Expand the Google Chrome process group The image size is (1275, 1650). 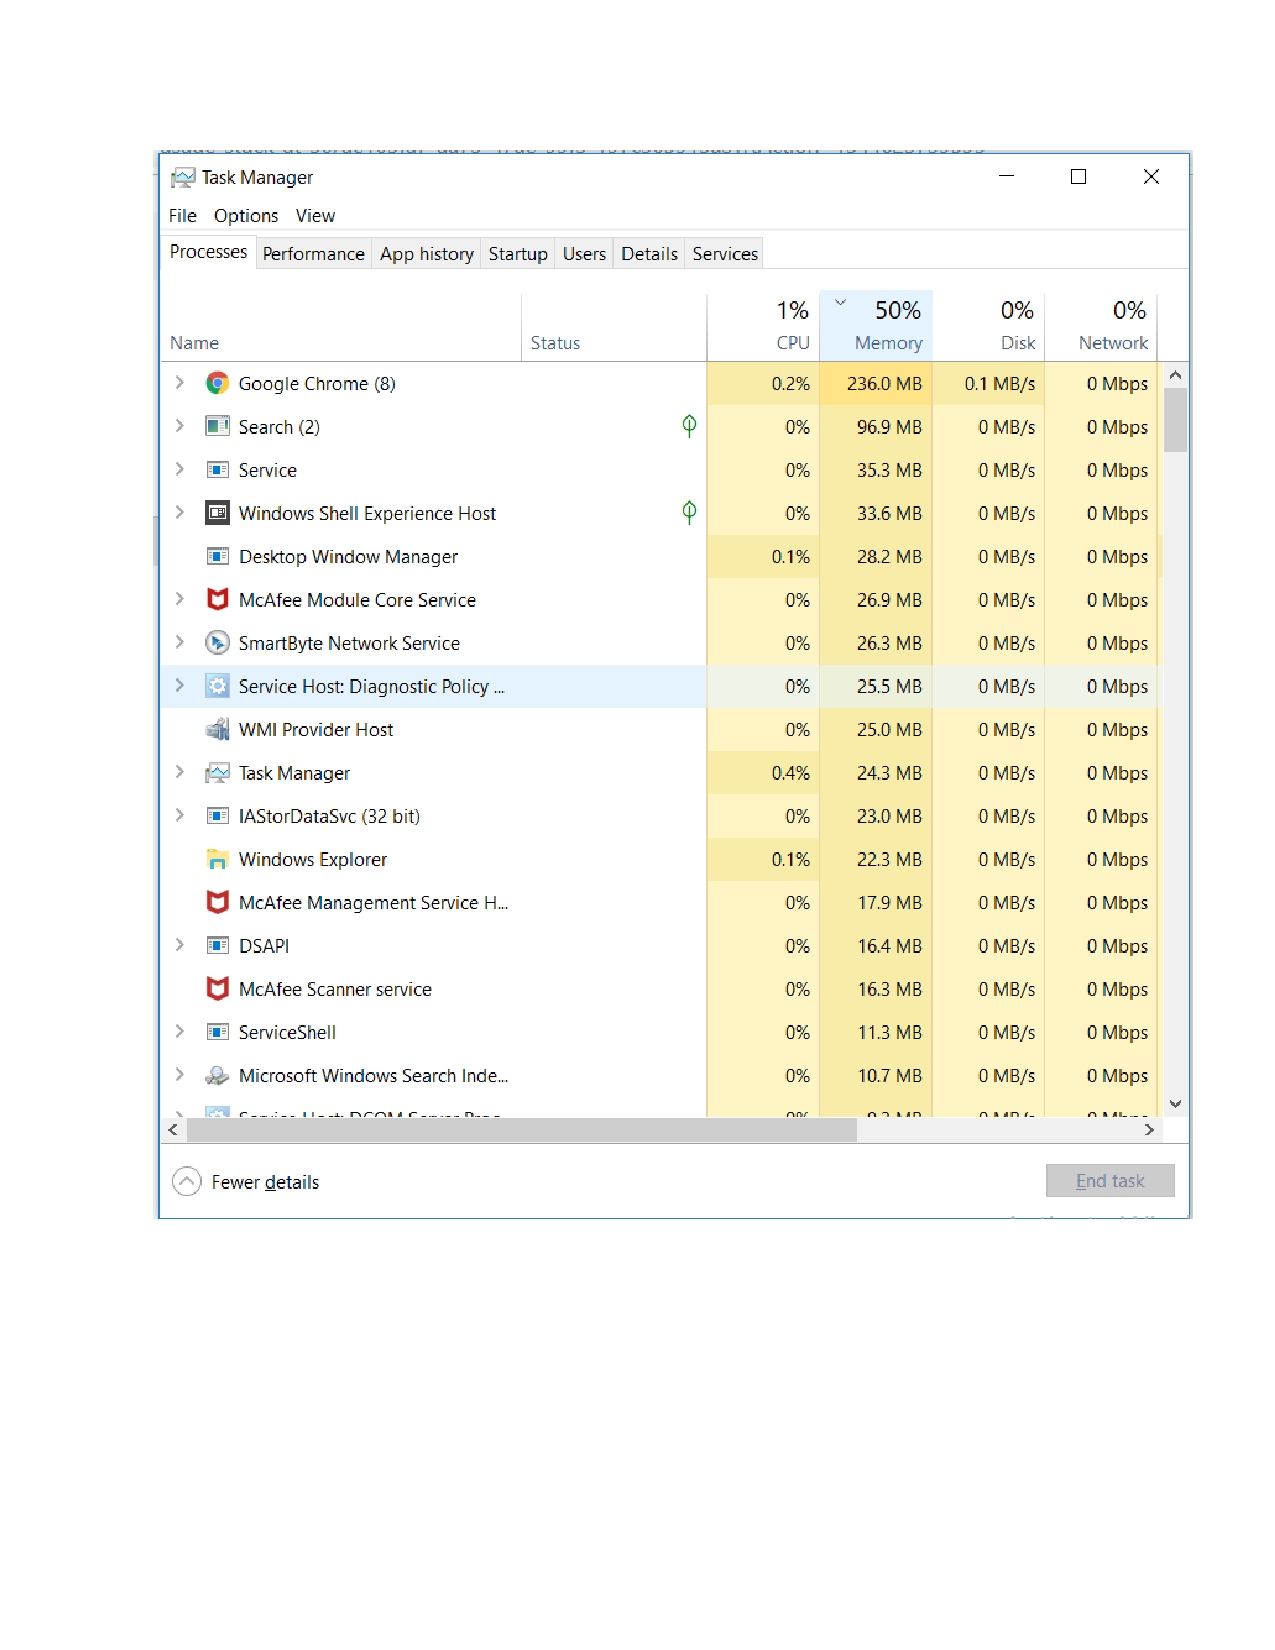click(180, 383)
